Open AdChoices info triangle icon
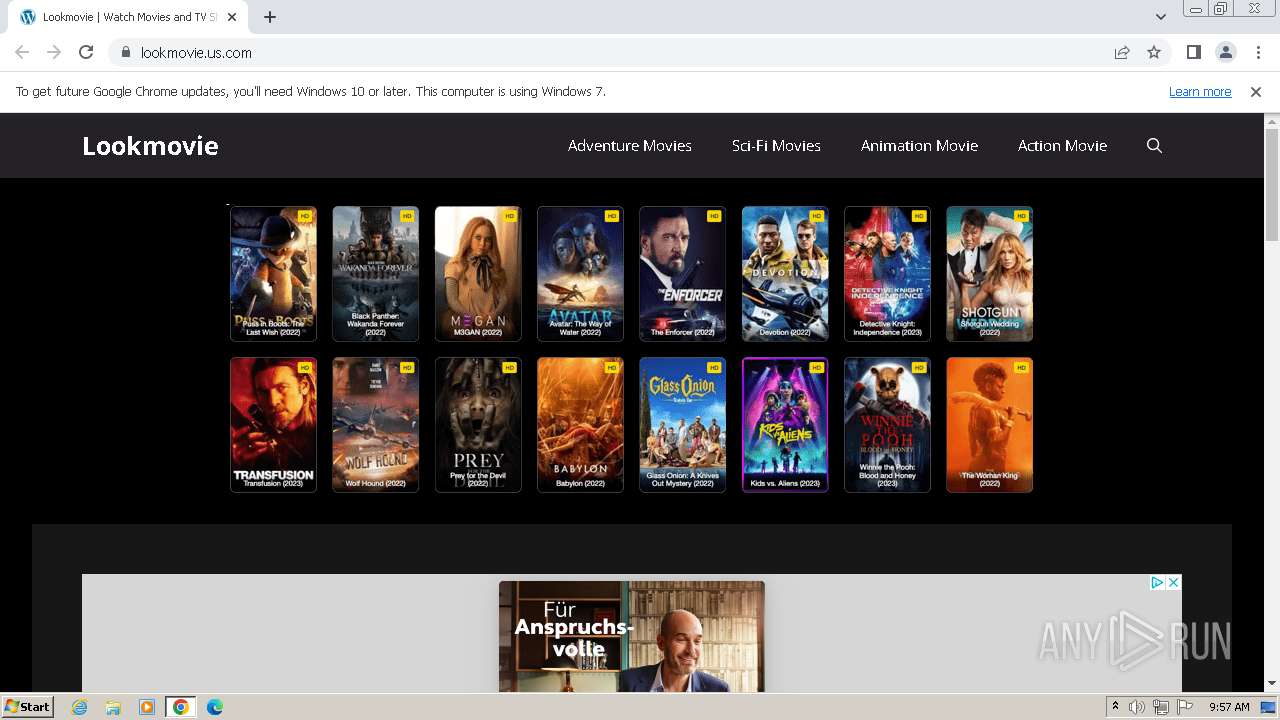 1157,582
